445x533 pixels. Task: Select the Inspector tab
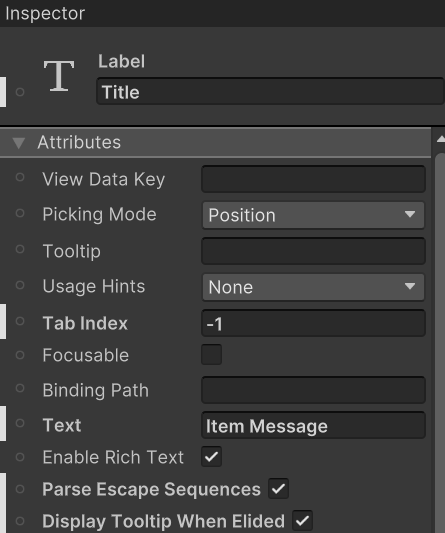click(x=45, y=14)
